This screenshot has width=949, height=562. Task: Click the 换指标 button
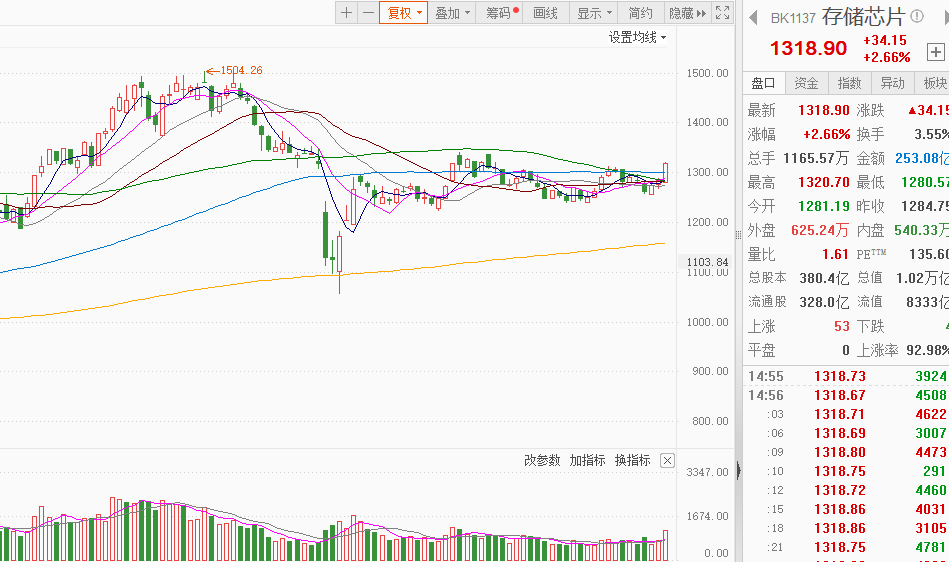point(632,461)
